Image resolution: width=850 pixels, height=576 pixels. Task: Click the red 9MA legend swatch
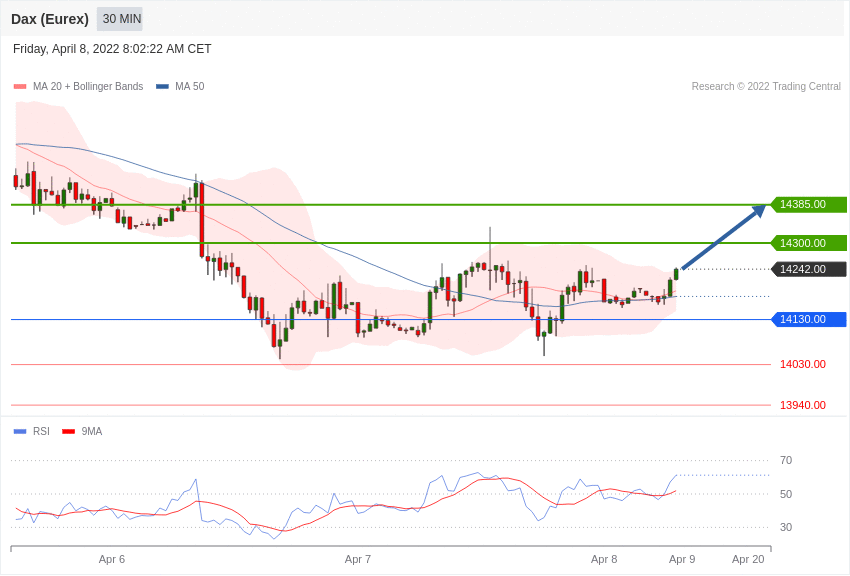tap(68, 432)
